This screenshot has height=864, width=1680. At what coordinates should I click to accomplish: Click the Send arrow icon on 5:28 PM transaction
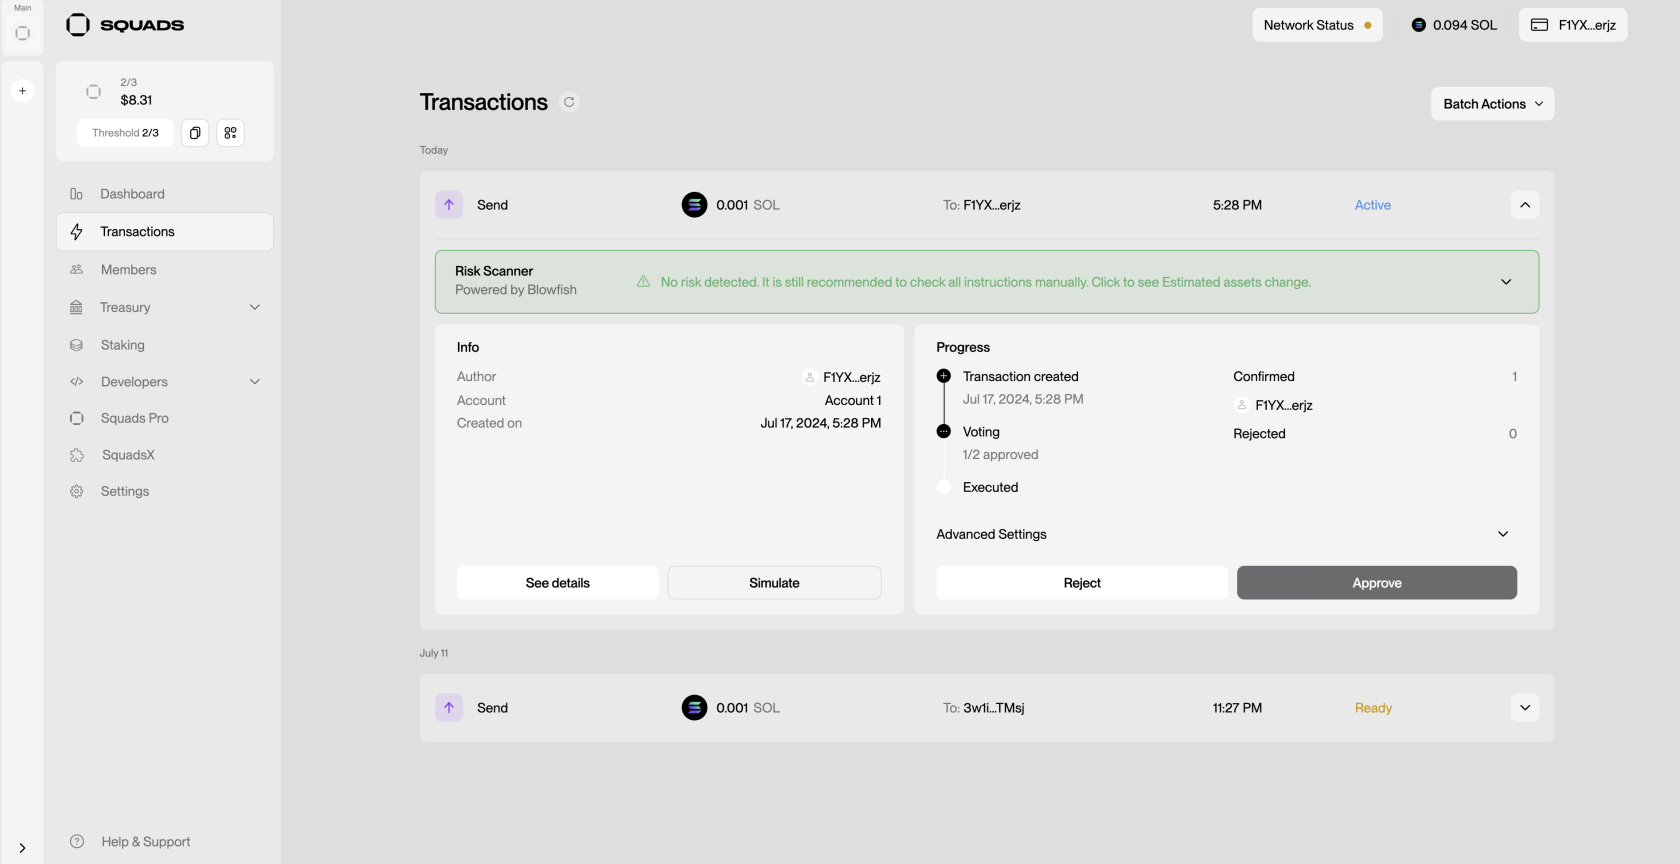(x=449, y=205)
